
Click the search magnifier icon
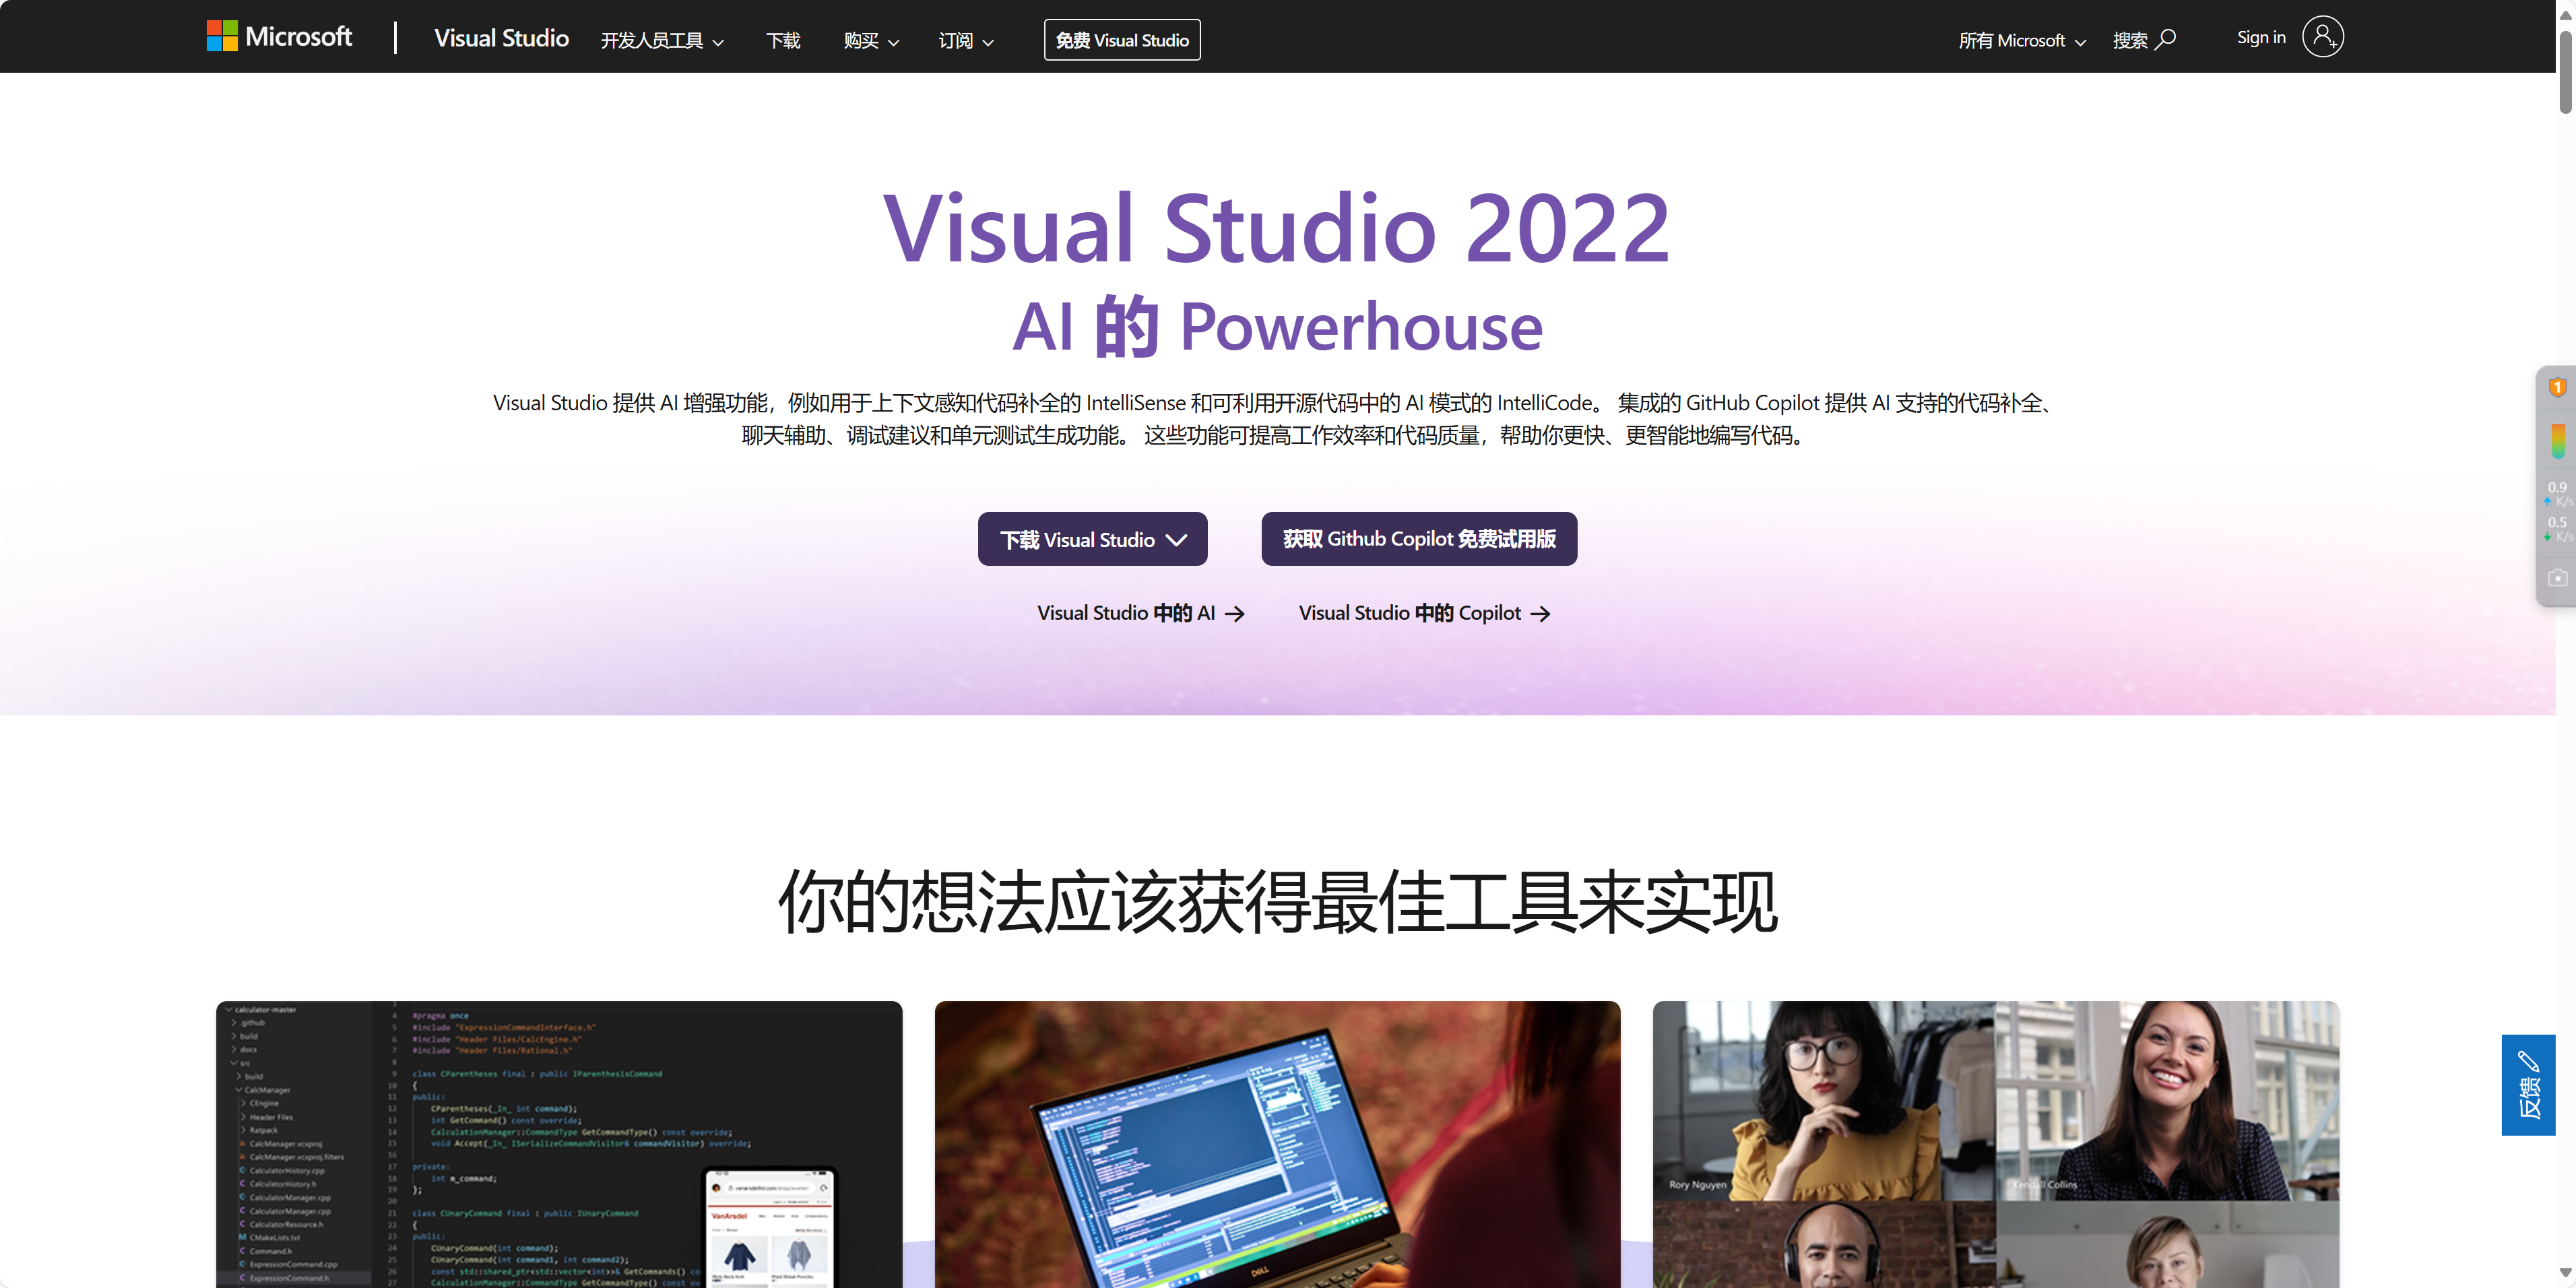2166,39
